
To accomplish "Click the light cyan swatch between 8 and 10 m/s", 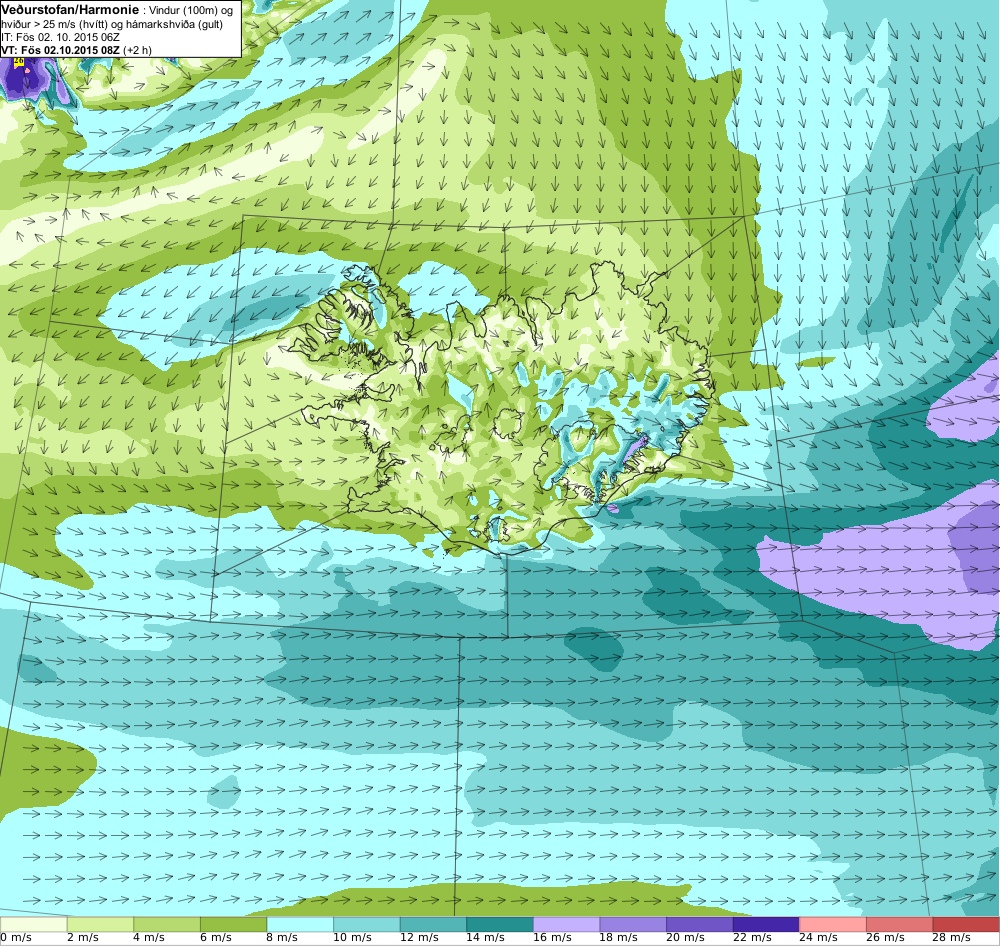I will click(x=300, y=924).
